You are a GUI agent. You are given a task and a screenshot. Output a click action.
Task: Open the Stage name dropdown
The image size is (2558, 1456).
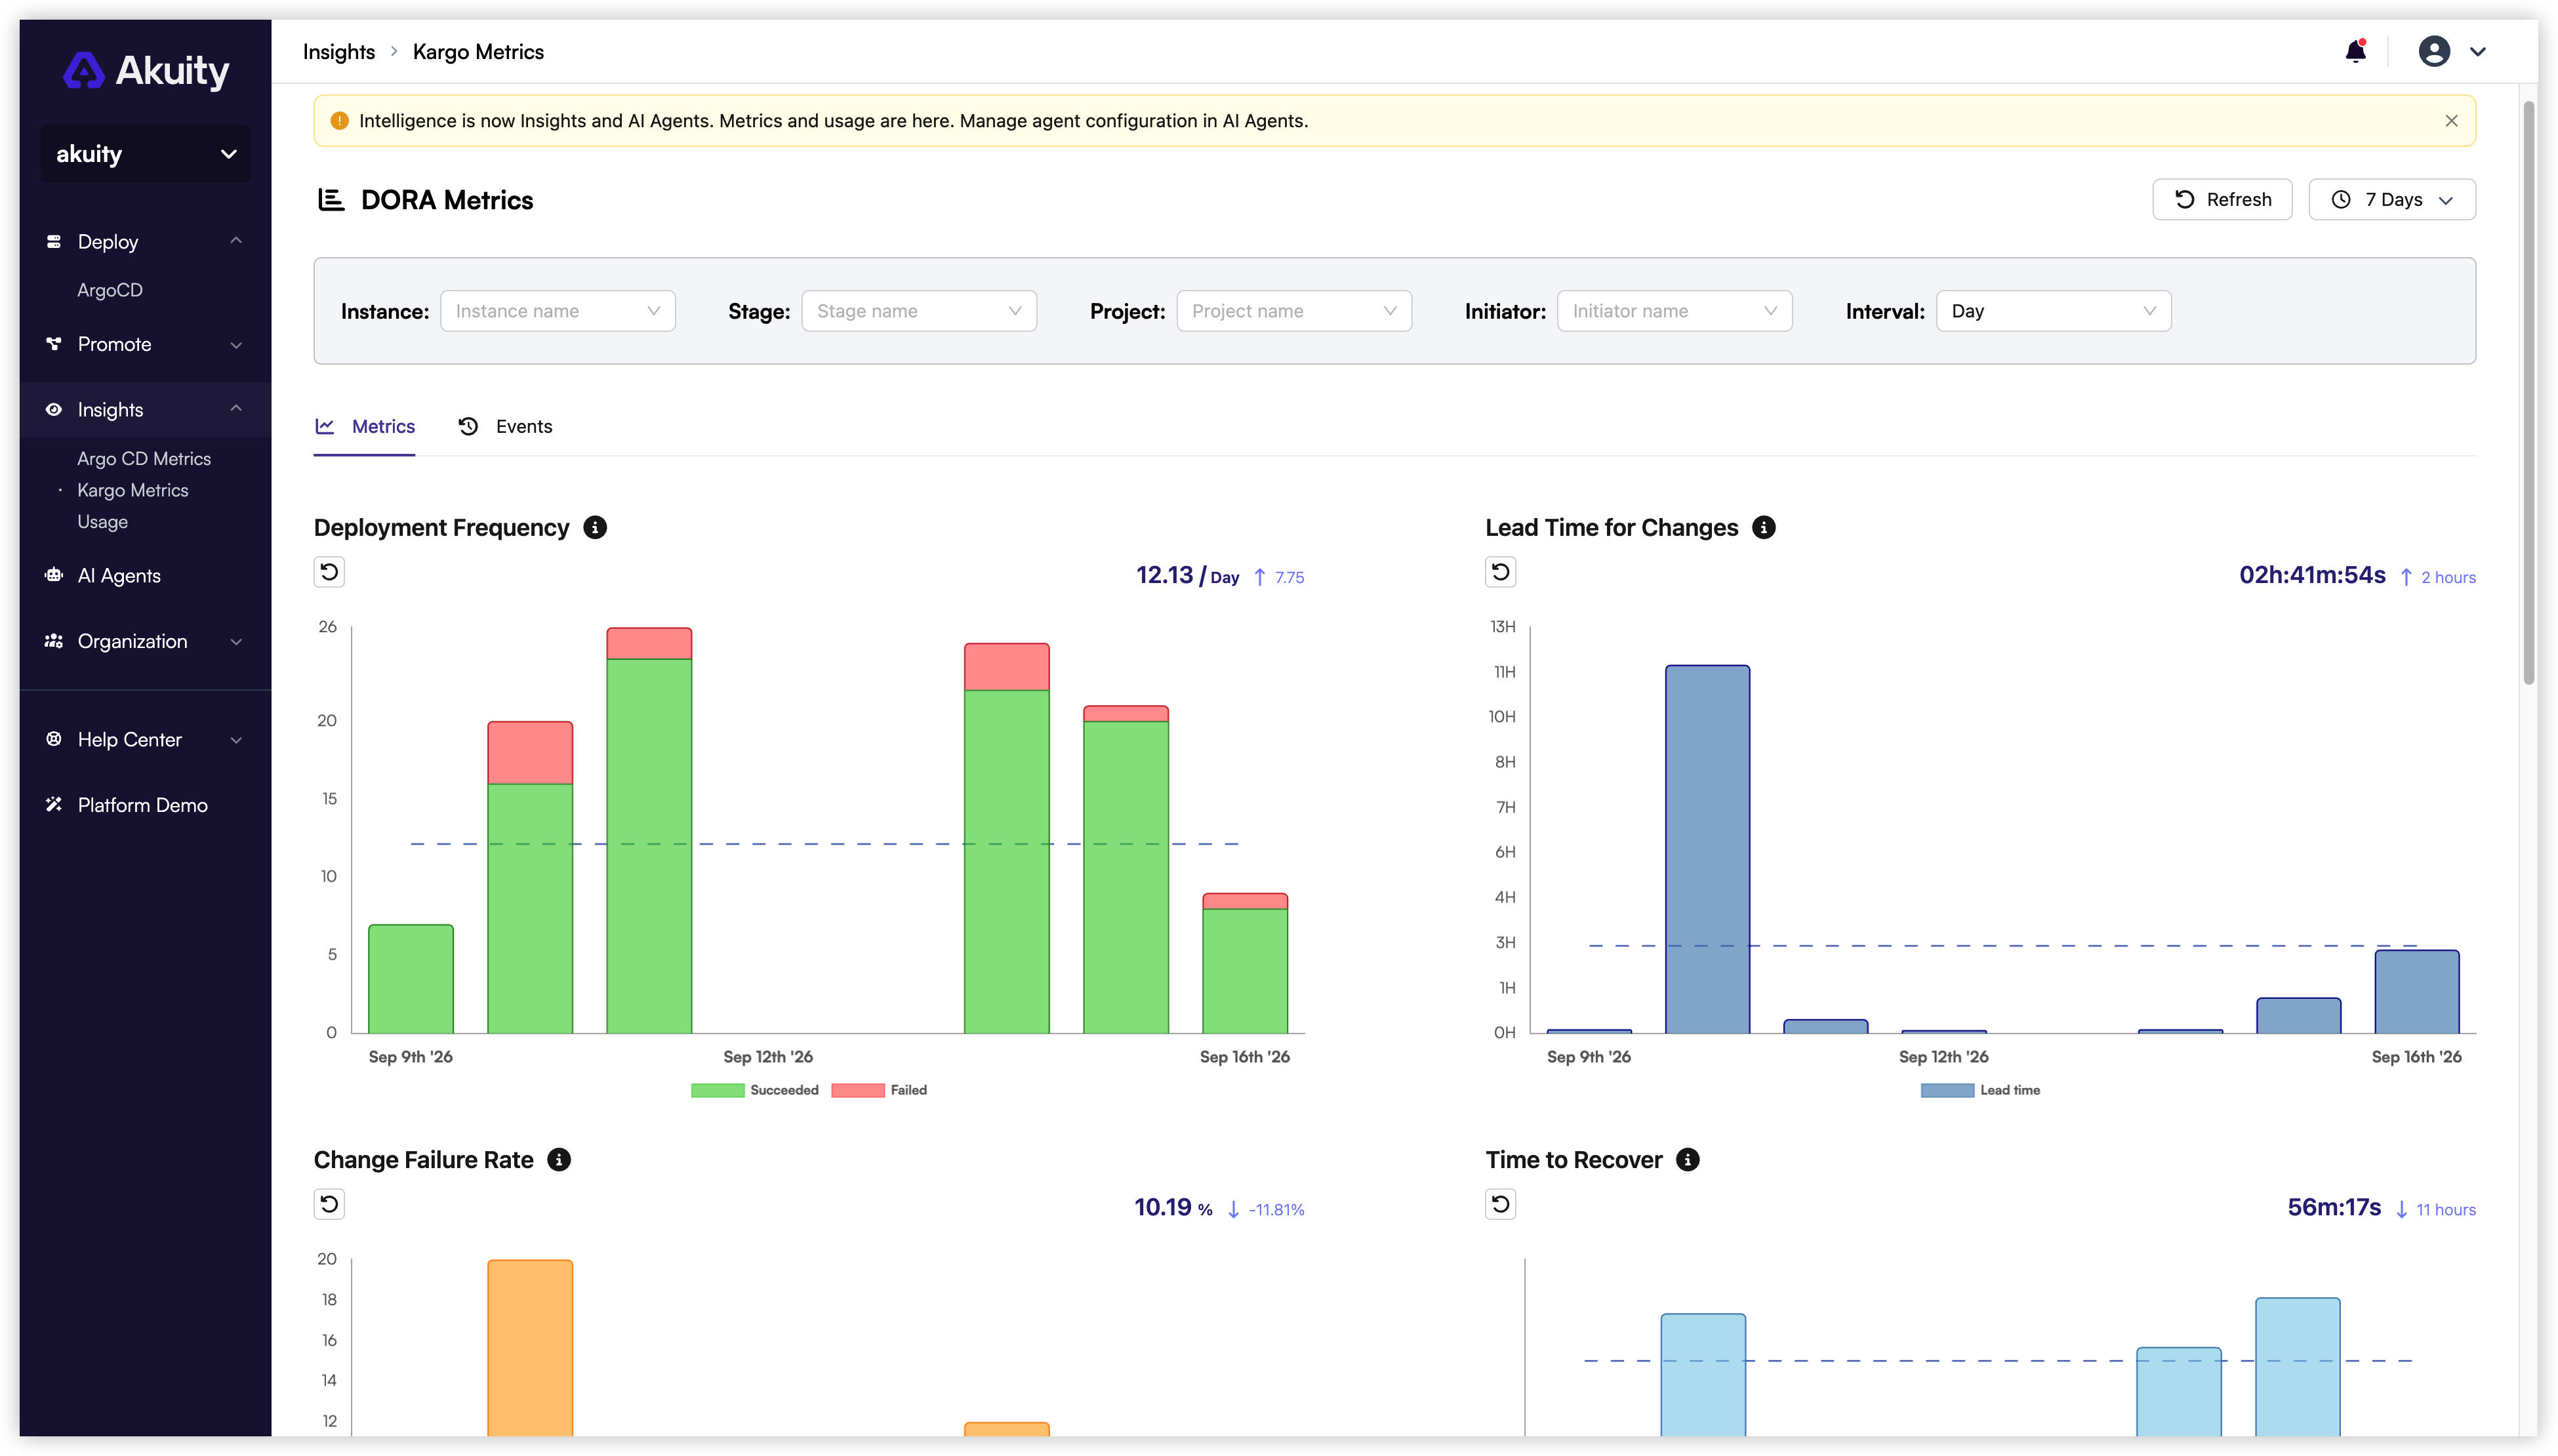919,311
